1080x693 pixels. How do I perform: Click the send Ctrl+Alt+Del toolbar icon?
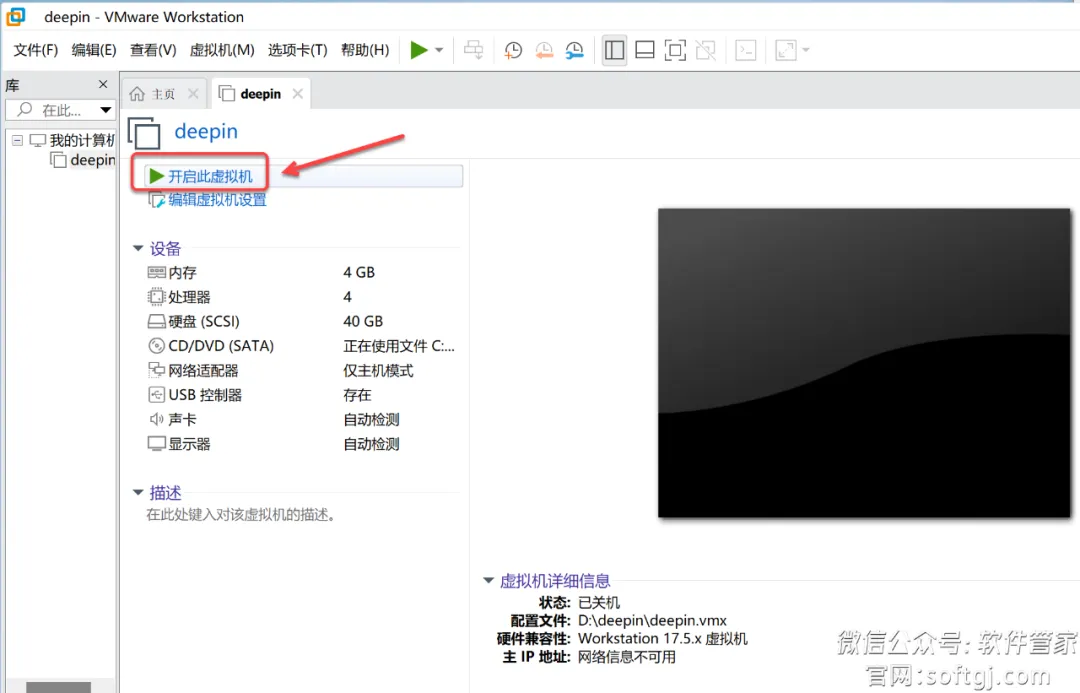474,50
